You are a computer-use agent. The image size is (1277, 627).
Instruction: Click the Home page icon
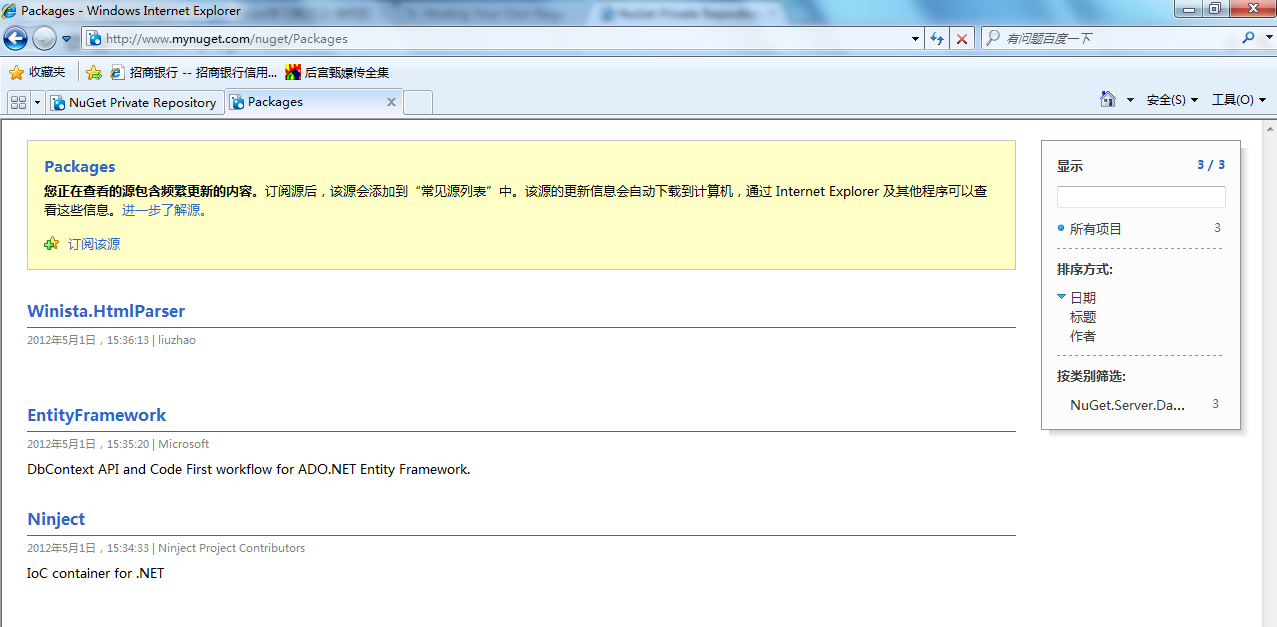pyautogui.click(x=1108, y=99)
